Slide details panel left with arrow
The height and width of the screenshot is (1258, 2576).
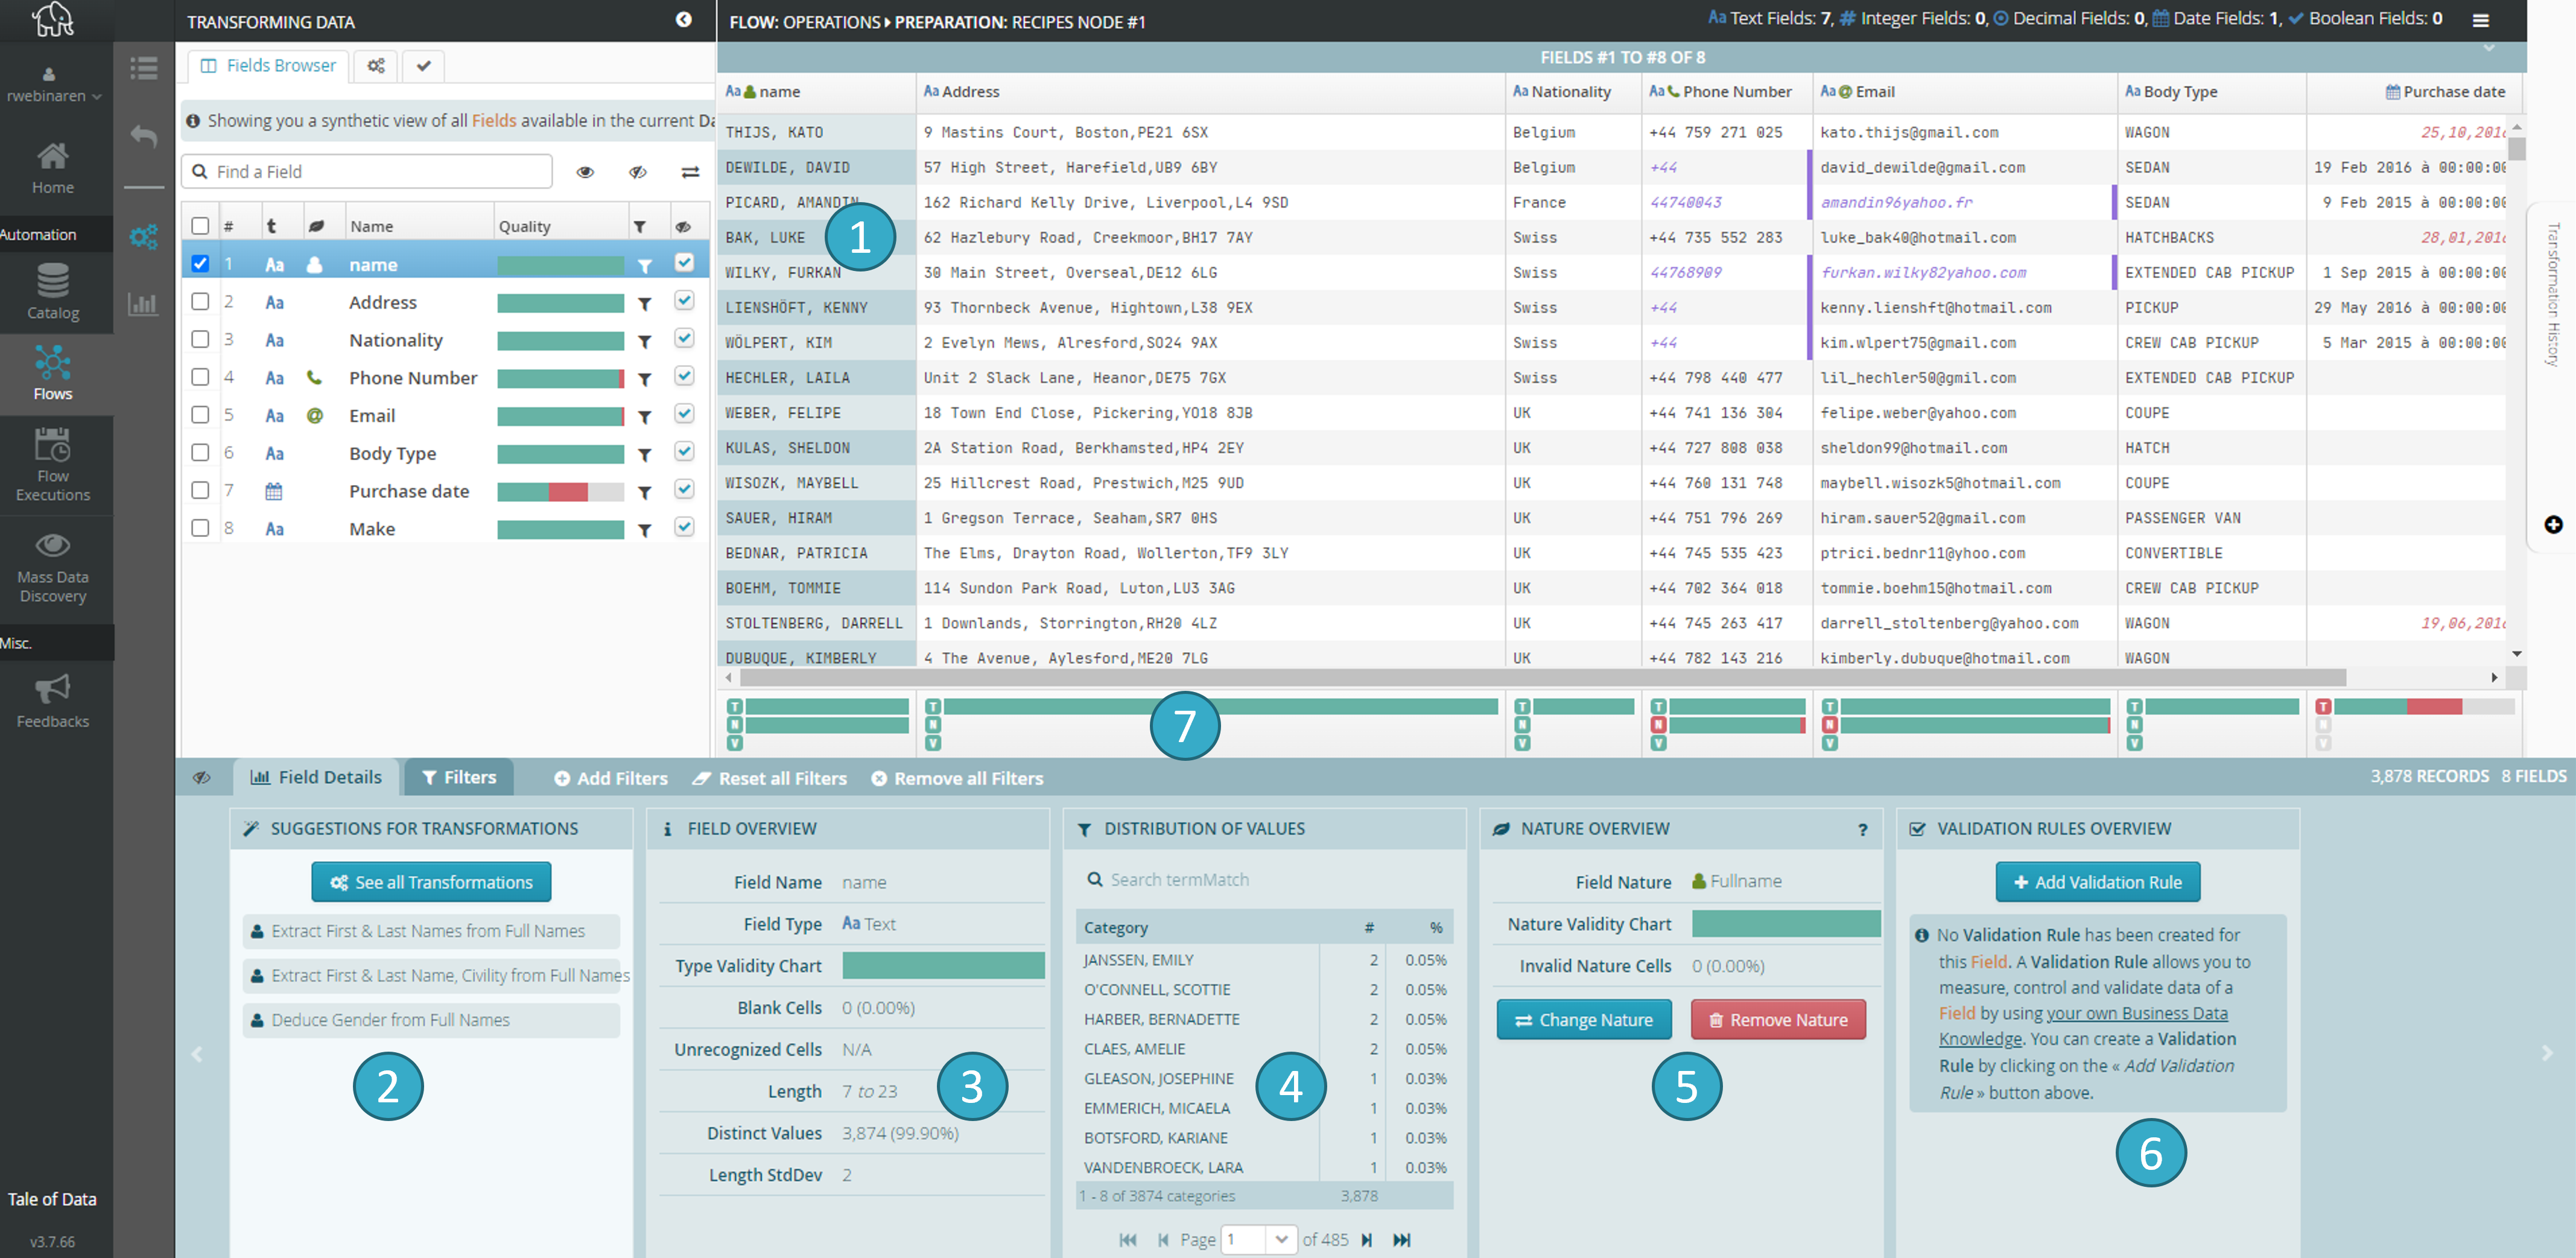(x=197, y=1054)
